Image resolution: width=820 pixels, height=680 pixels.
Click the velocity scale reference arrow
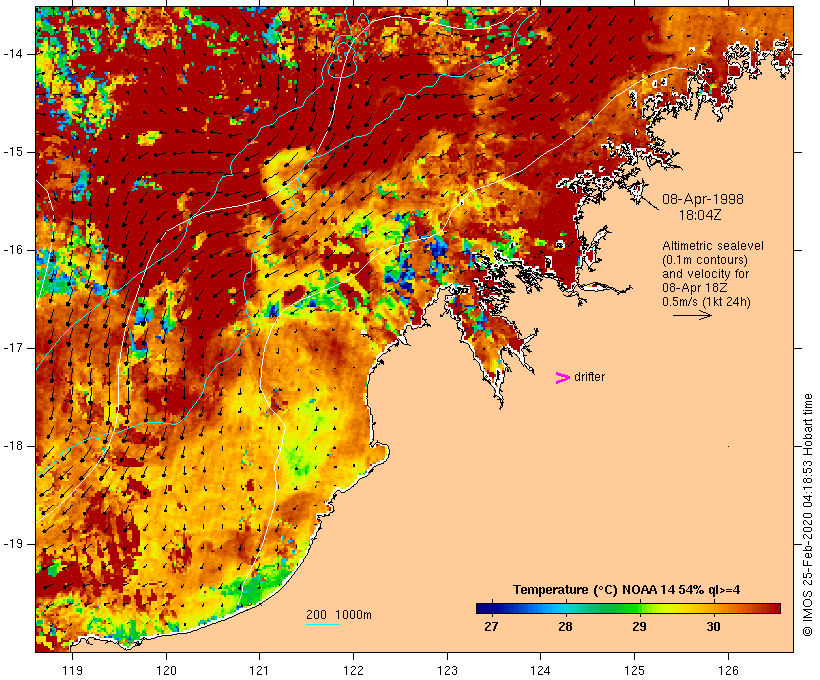692,315
